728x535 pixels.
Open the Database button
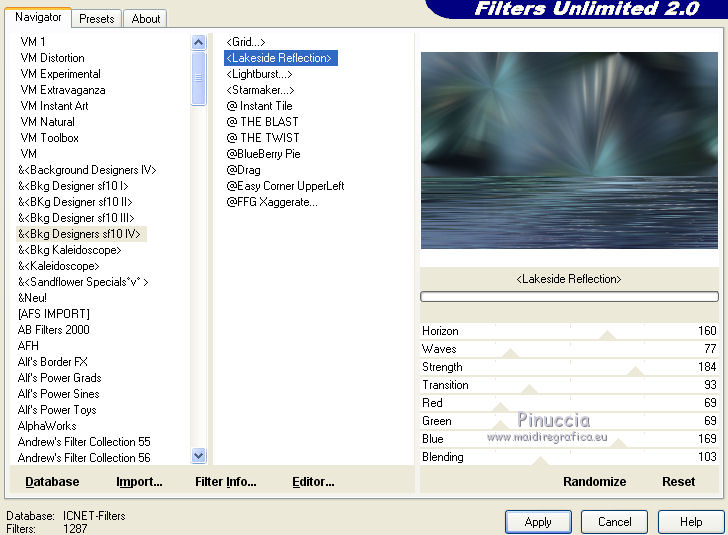pyautogui.click(x=52, y=482)
